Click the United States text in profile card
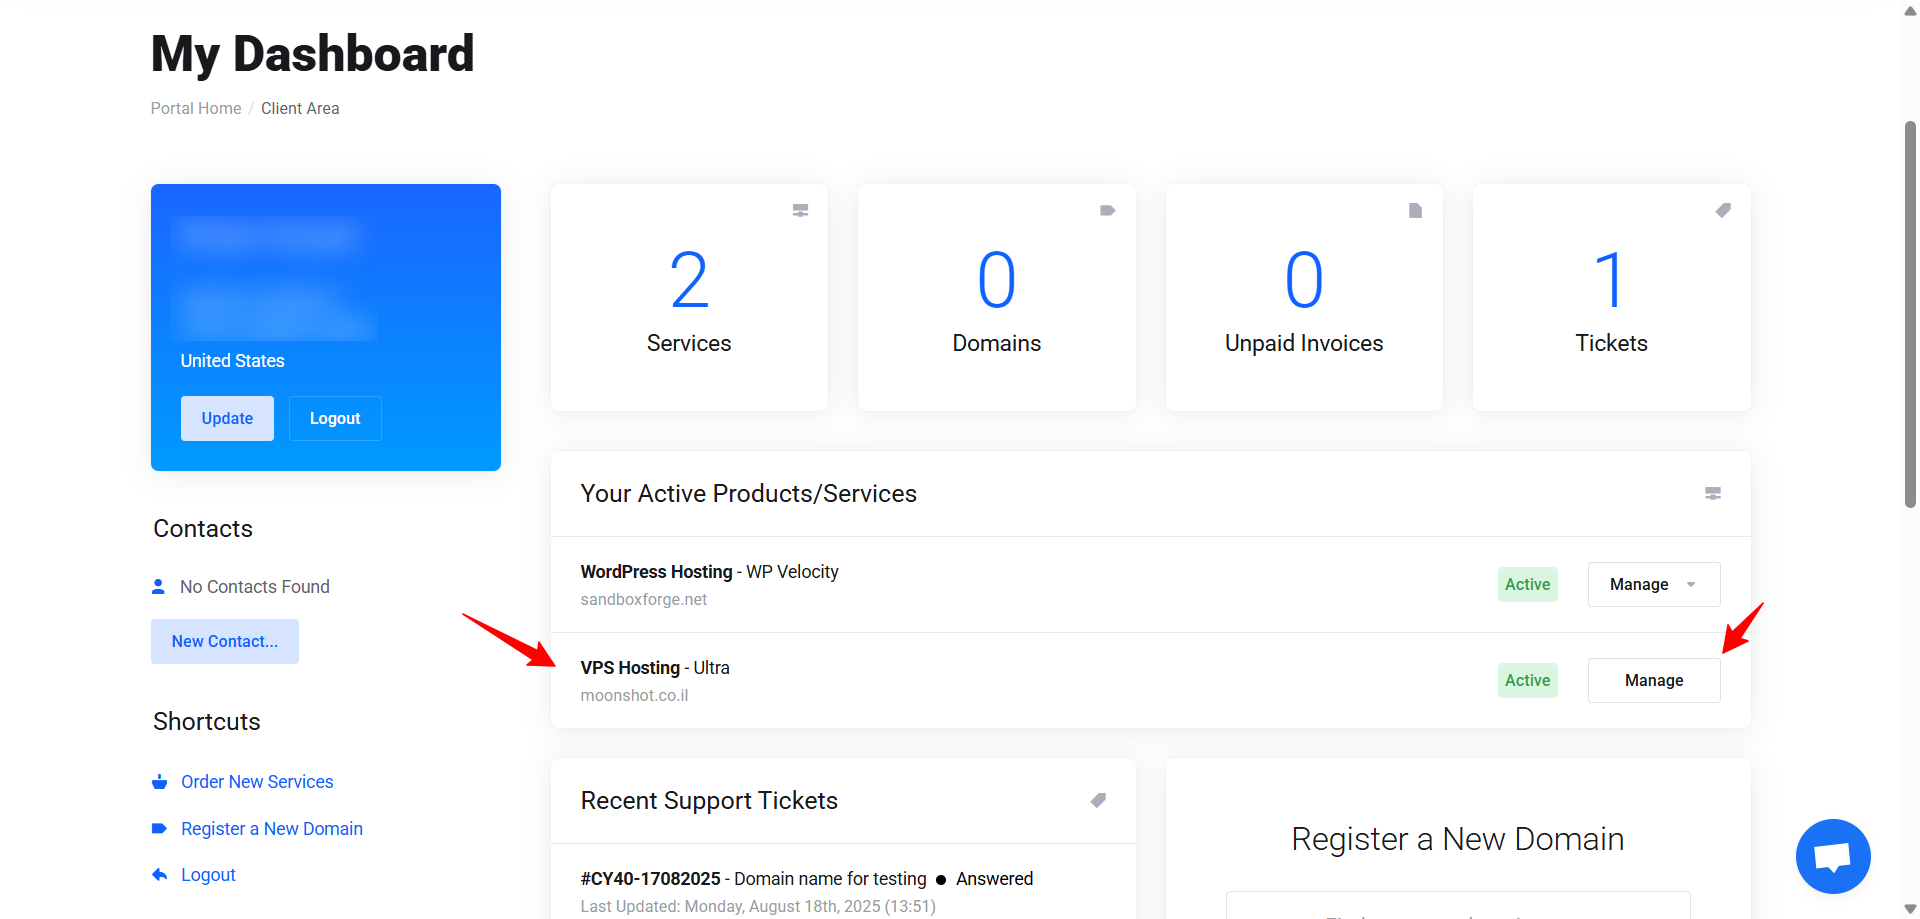Viewport: 1920px width, 919px height. pos(233,361)
